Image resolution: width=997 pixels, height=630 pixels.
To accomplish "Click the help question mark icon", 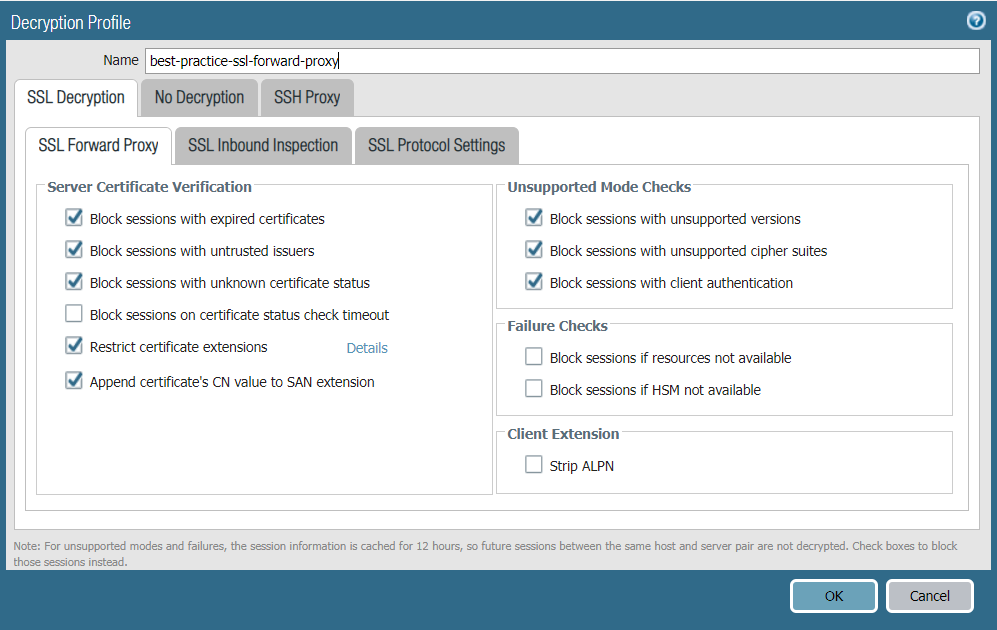I will pyautogui.click(x=976, y=21).
